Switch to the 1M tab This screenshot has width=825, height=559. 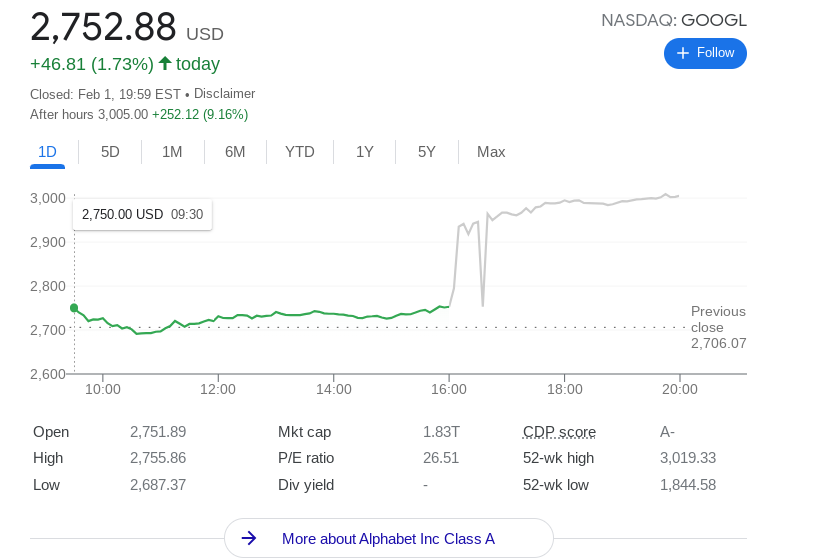pos(172,152)
